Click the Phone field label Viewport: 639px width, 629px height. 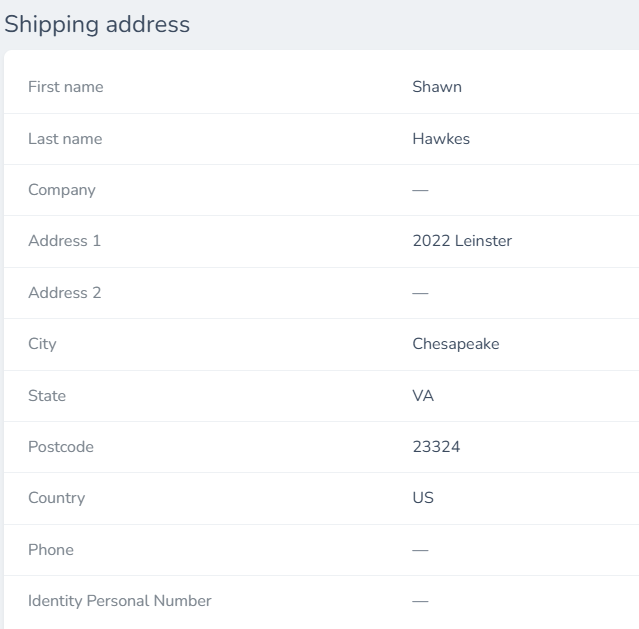tap(51, 550)
